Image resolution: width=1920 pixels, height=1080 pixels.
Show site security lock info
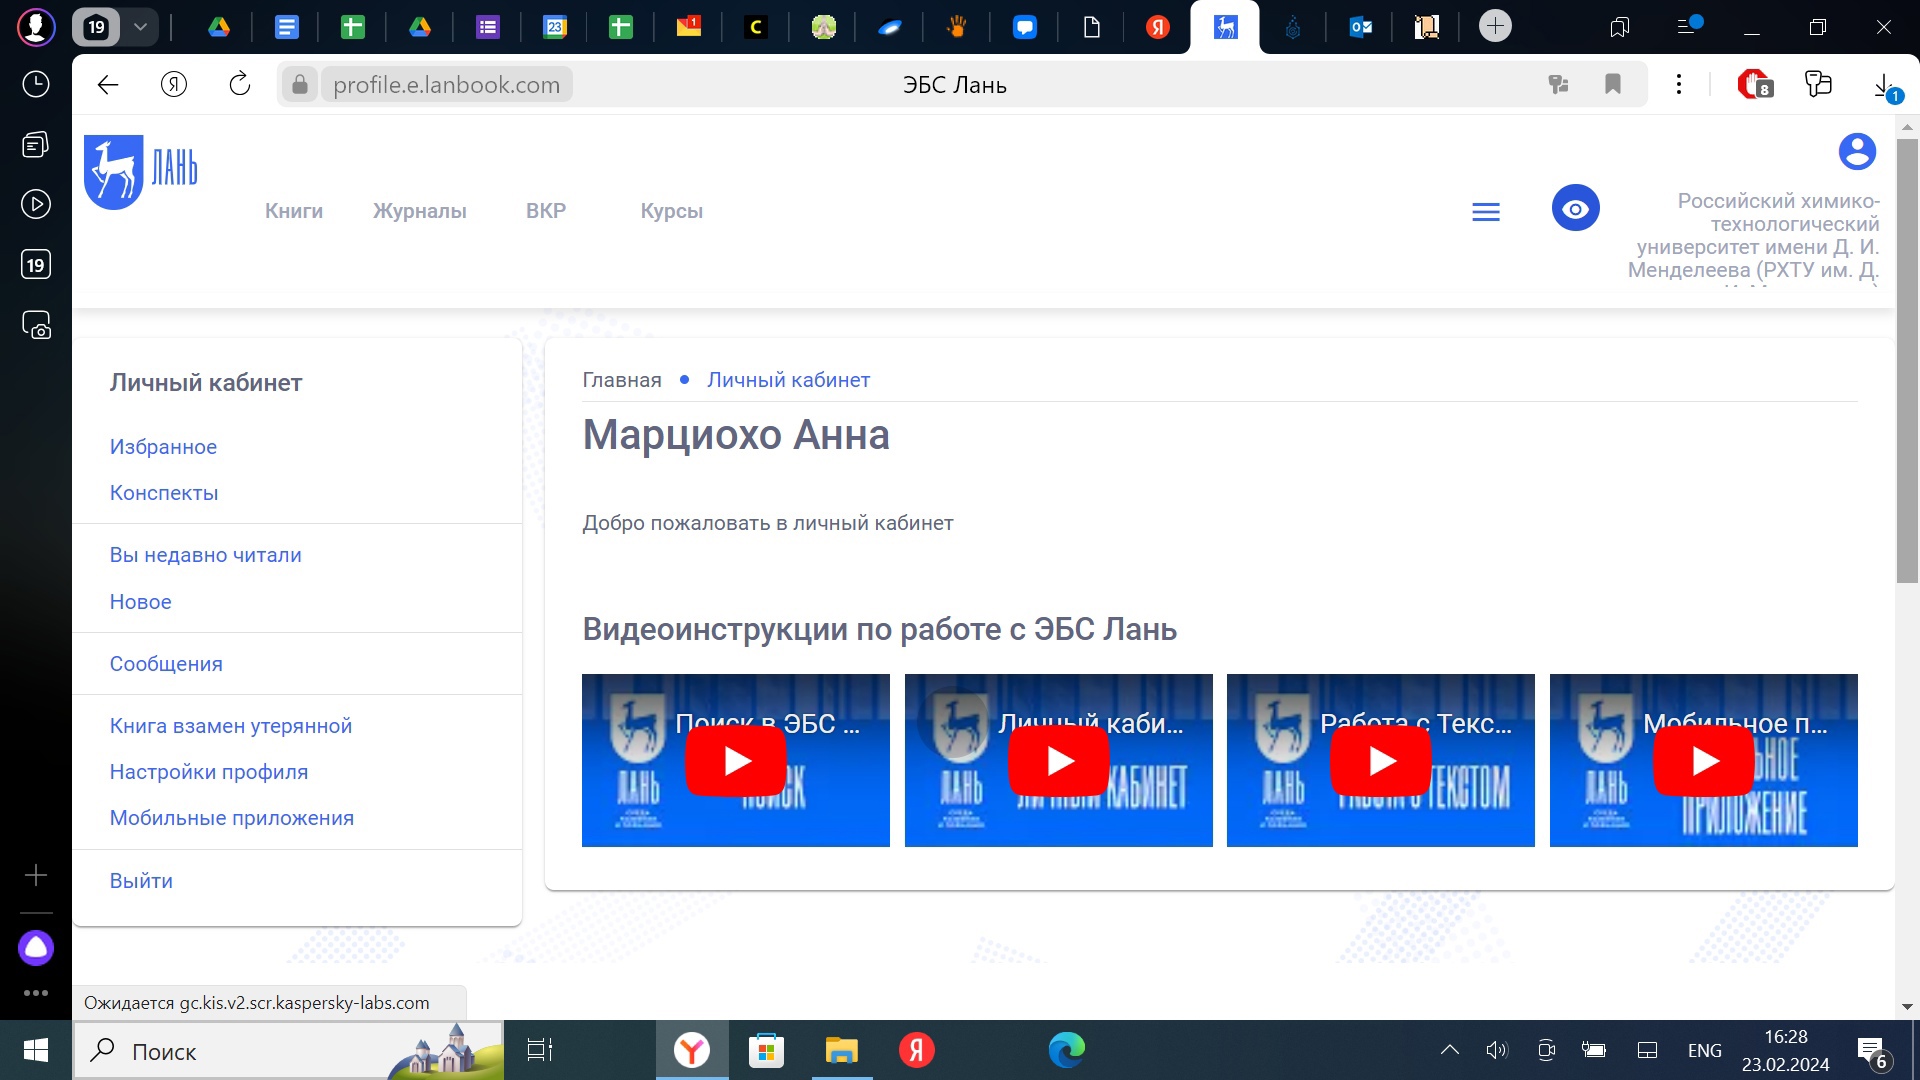click(299, 85)
